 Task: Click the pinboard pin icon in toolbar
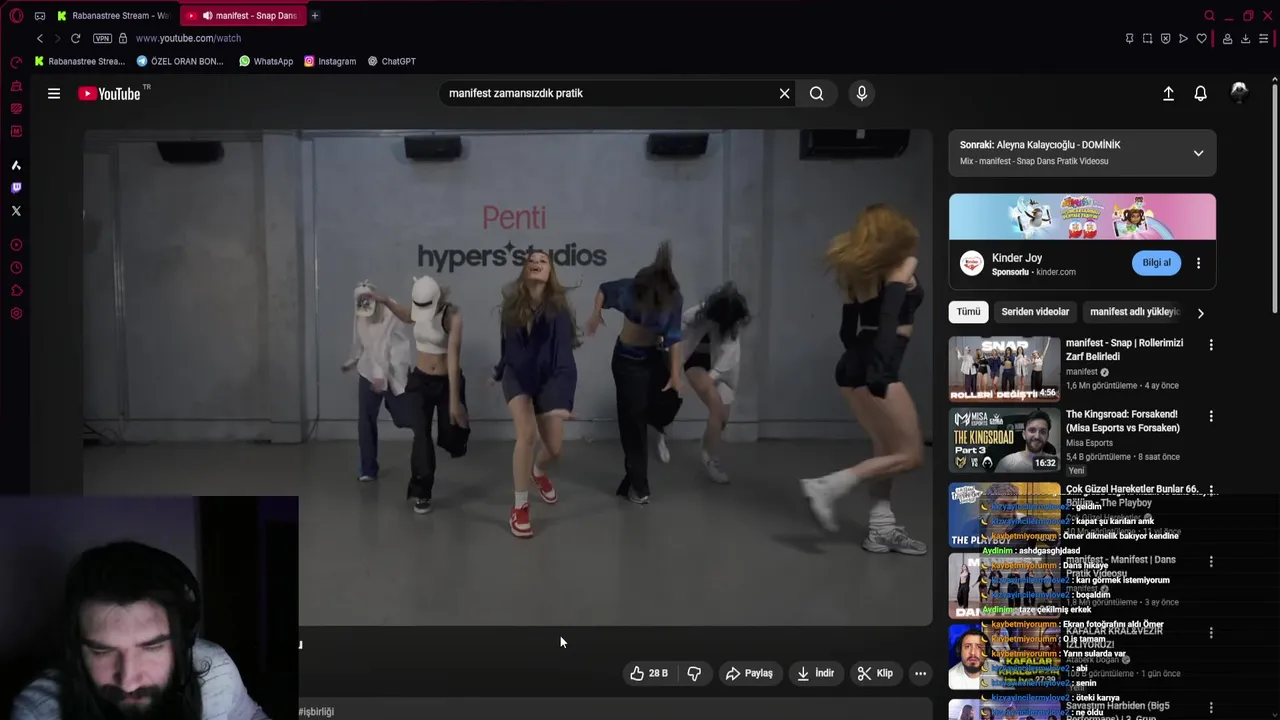point(1130,38)
